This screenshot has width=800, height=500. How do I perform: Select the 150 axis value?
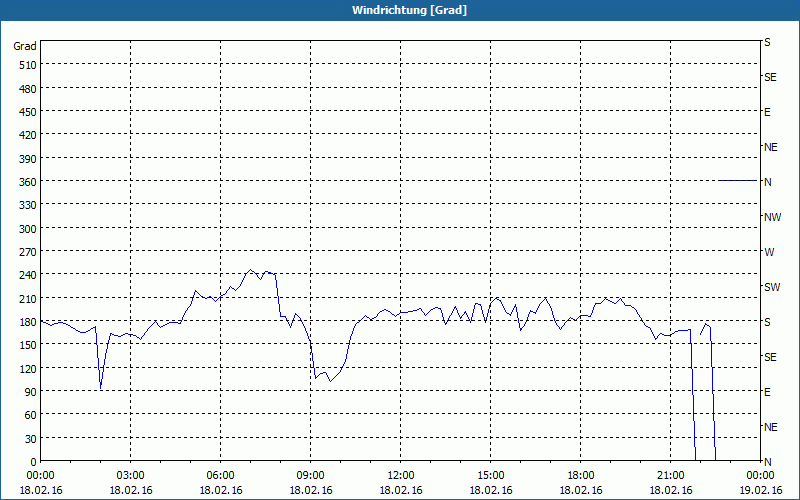(28, 345)
